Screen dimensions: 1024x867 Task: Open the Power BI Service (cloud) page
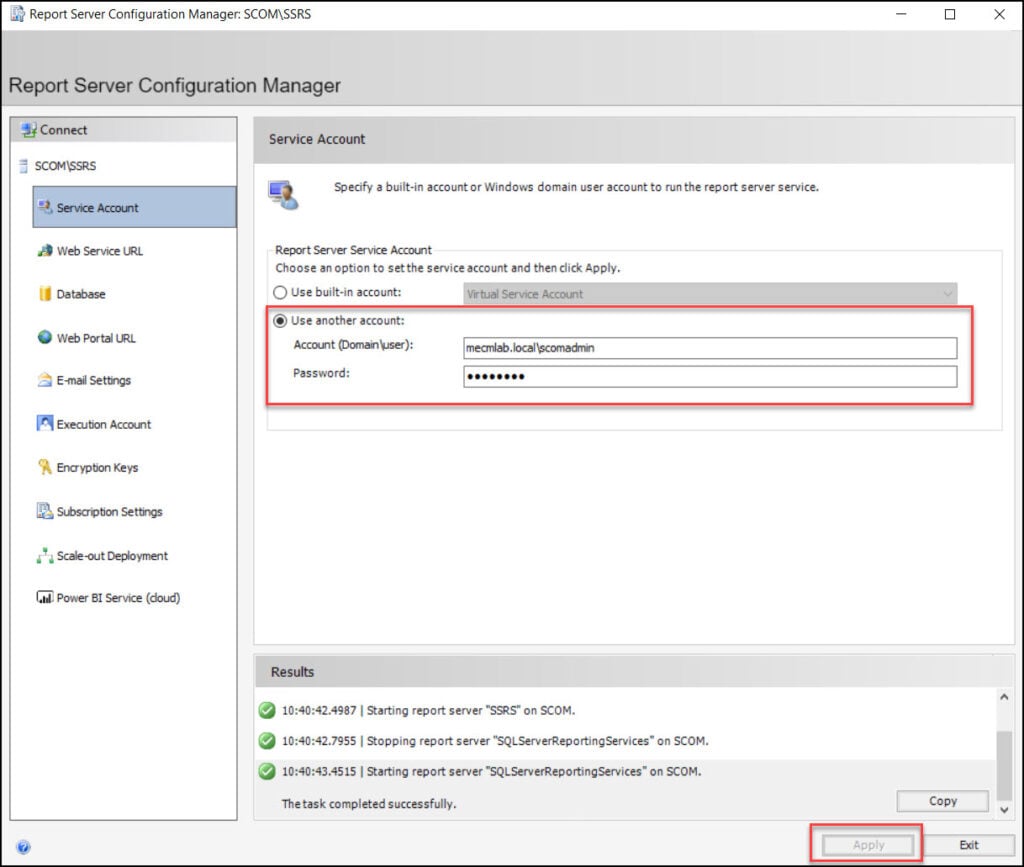pyautogui.click(x=118, y=597)
